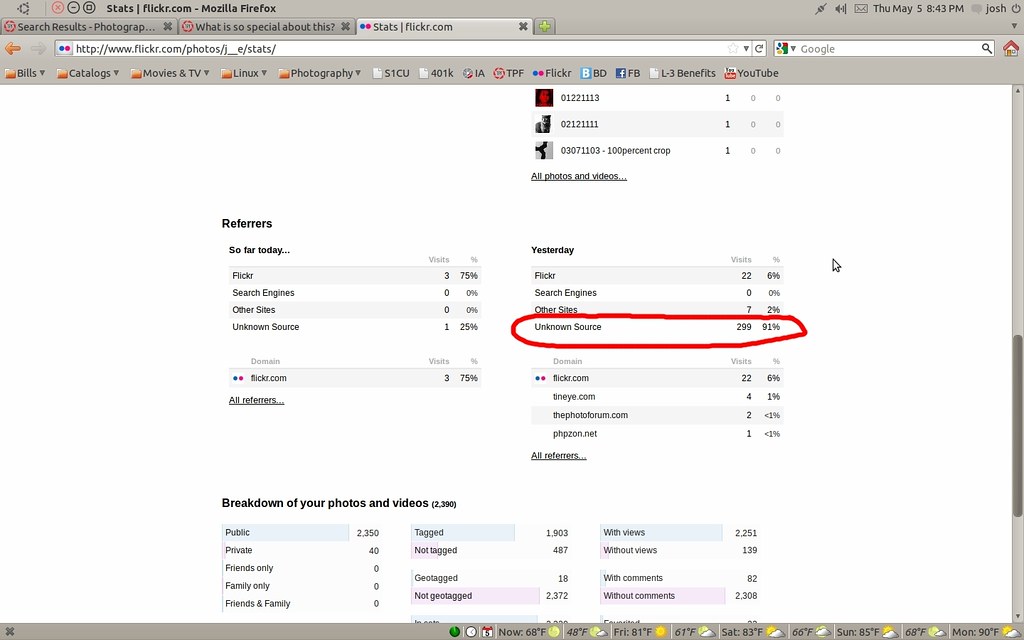
Task: Open the TPF bookmark
Action: (509, 73)
